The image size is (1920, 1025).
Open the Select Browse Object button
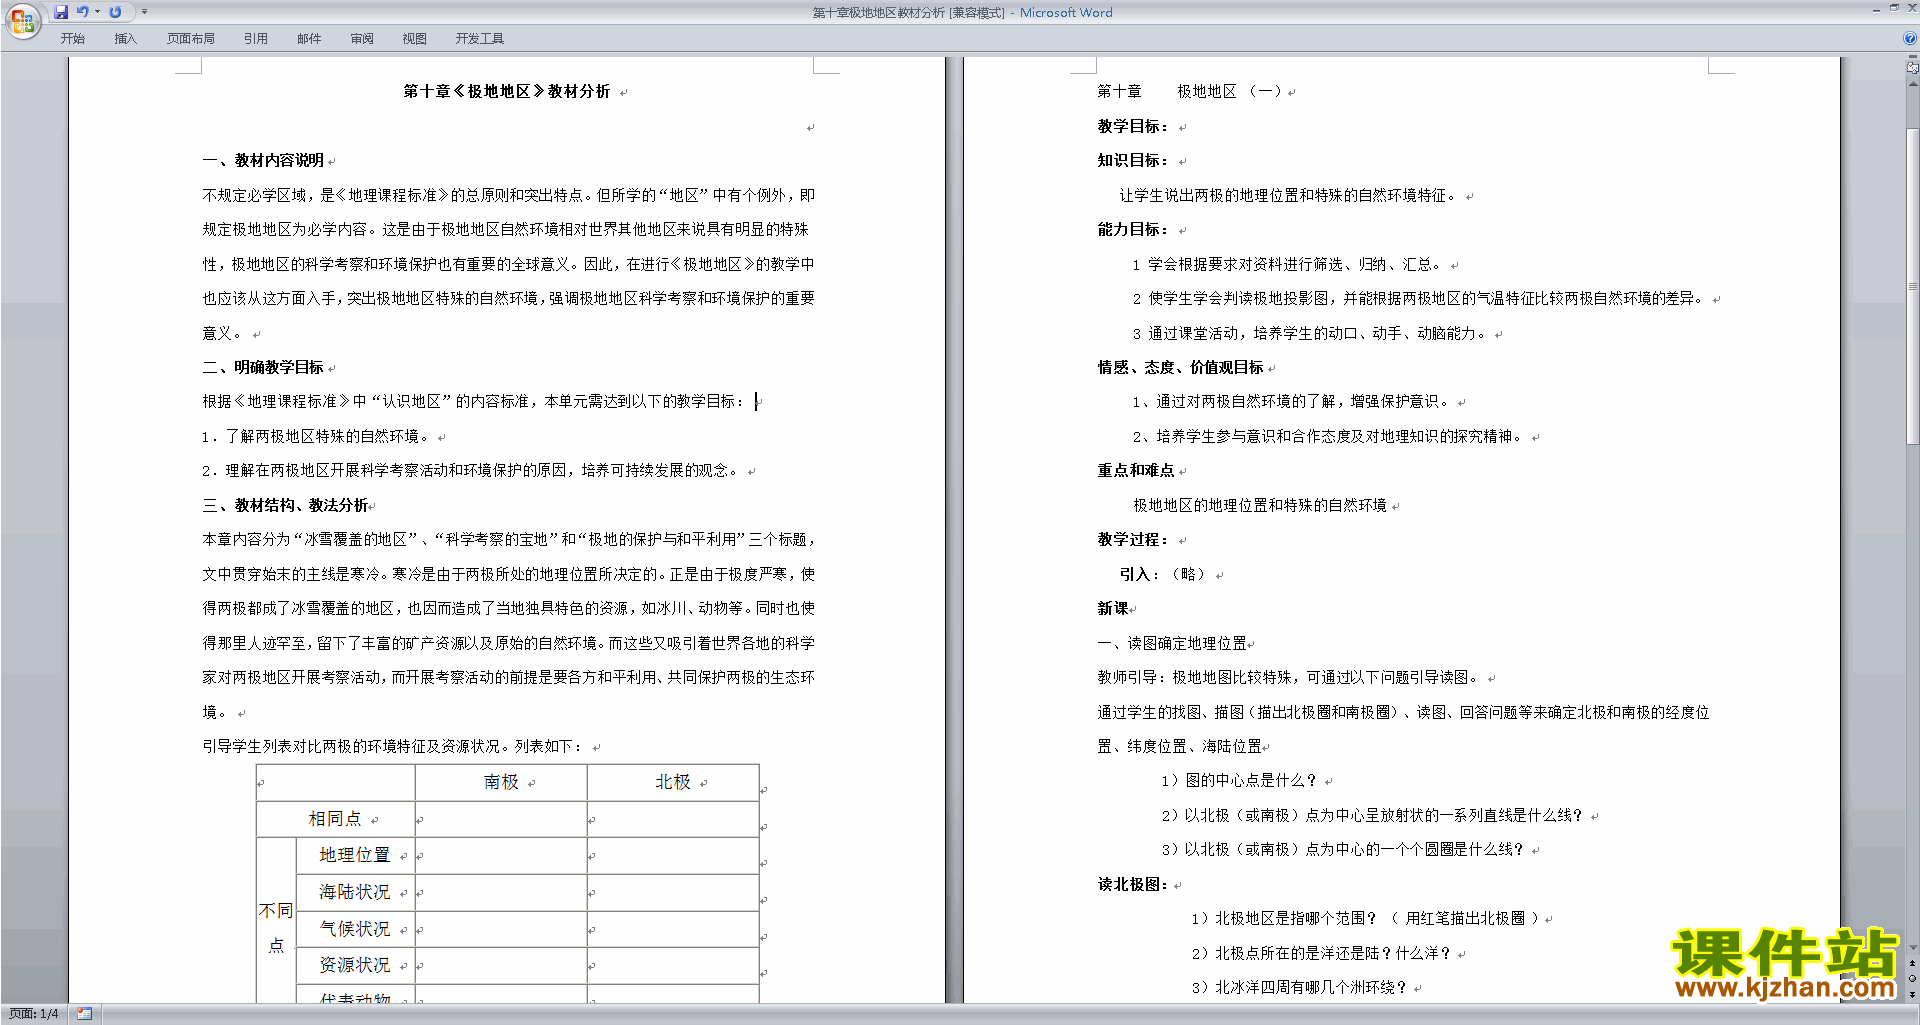tap(1912, 979)
